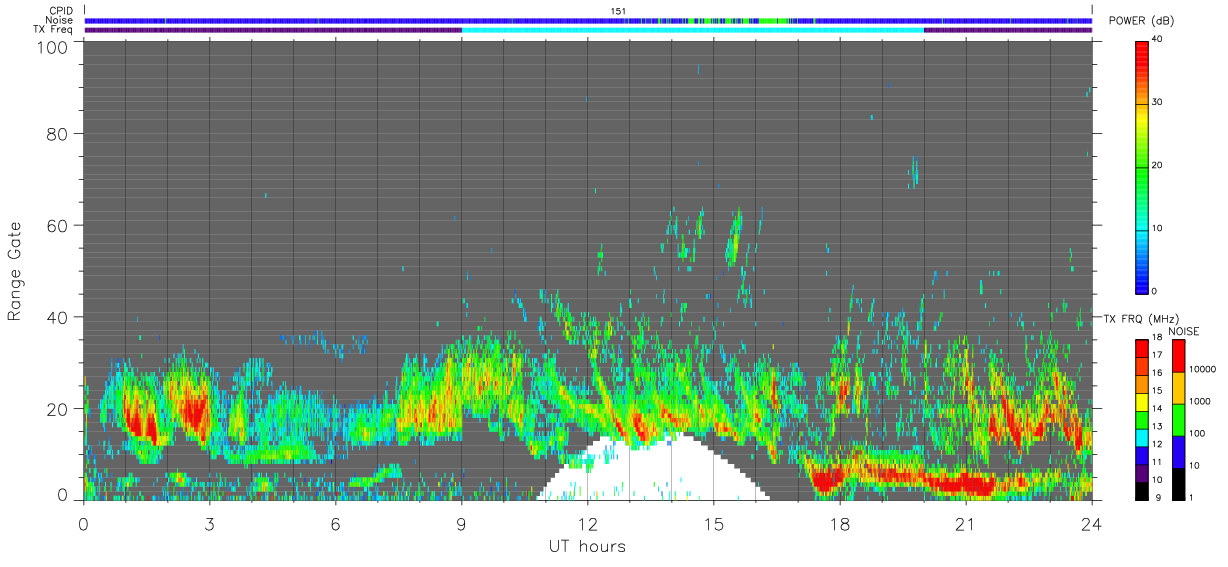Click the x-axis tick label 15
The height and width of the screenshot is (567, 1228).
click(713, 524)
